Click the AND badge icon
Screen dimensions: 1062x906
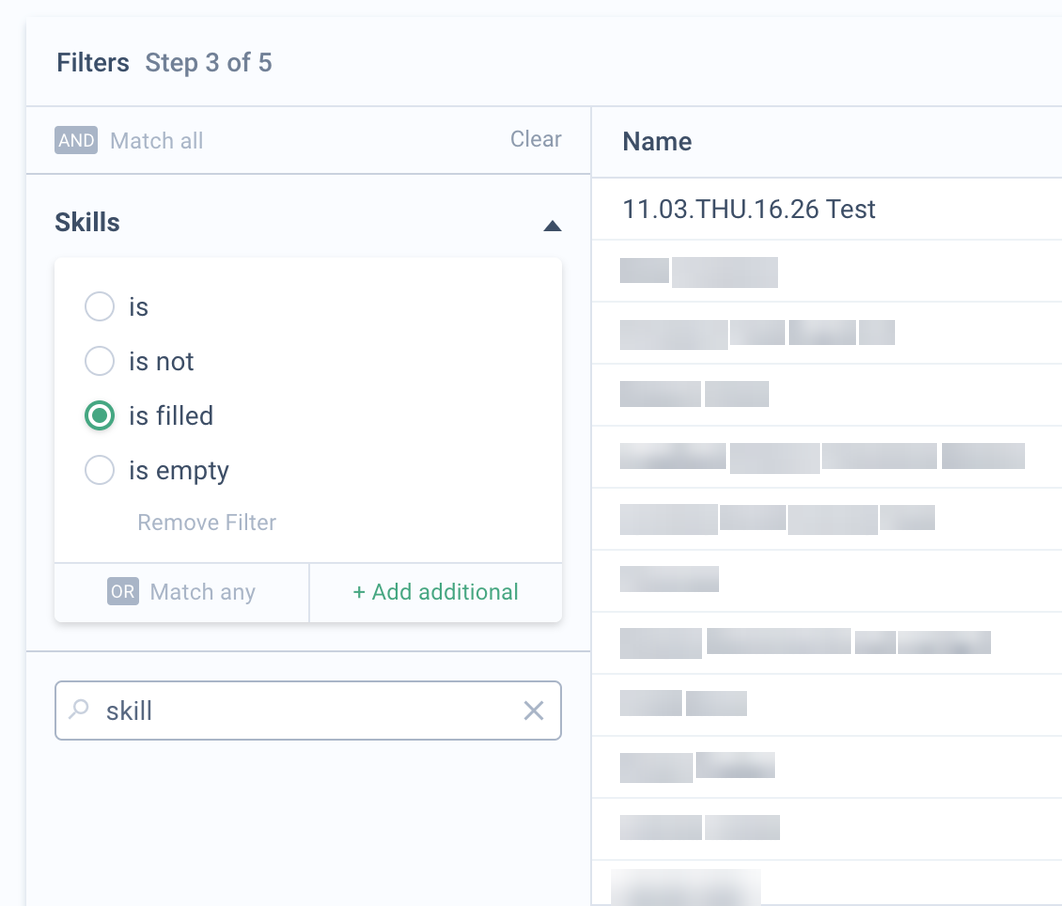(76, 140)
